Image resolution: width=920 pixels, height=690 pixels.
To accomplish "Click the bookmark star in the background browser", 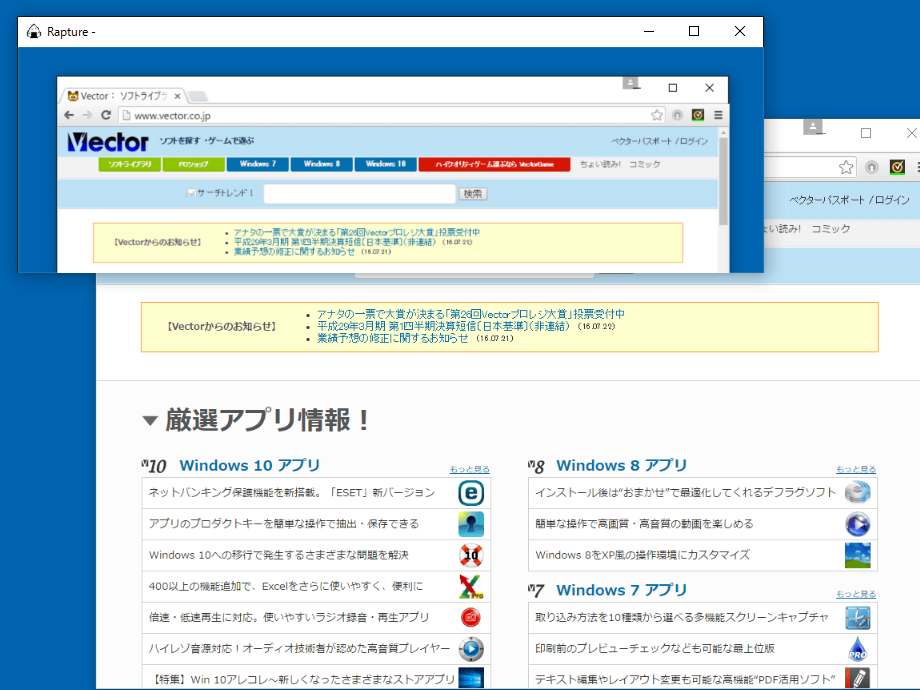I will click(x=846, y=167).
